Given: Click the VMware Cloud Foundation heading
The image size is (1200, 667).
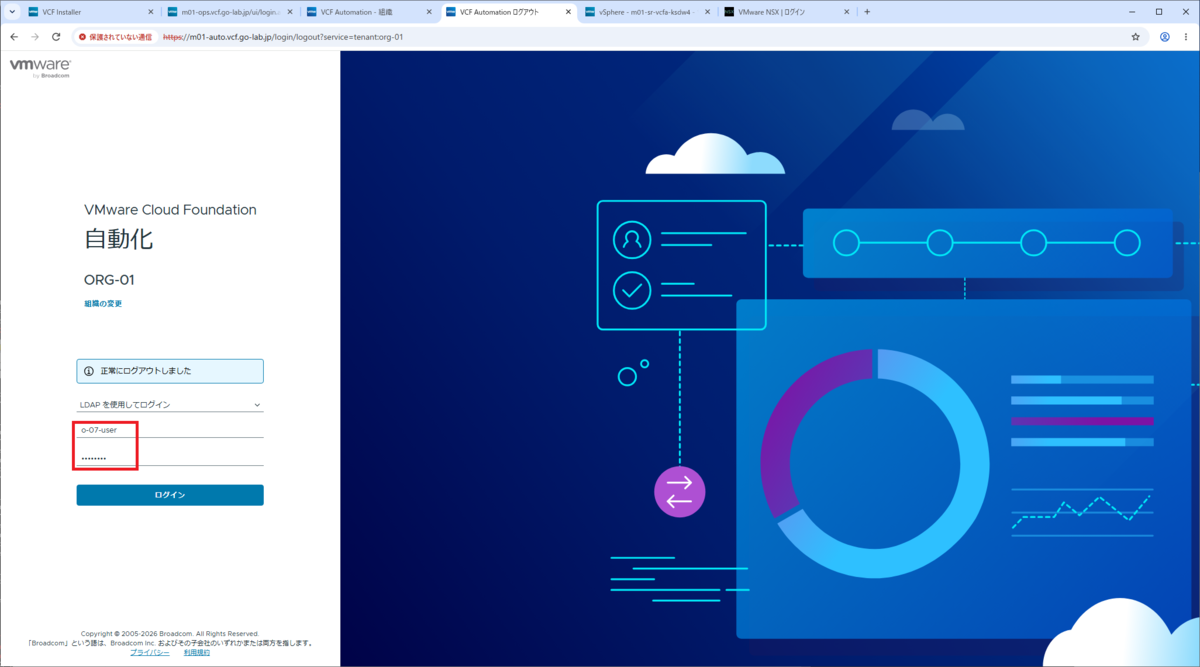Looking at the screenshot, I should click(x=170, y=210).
